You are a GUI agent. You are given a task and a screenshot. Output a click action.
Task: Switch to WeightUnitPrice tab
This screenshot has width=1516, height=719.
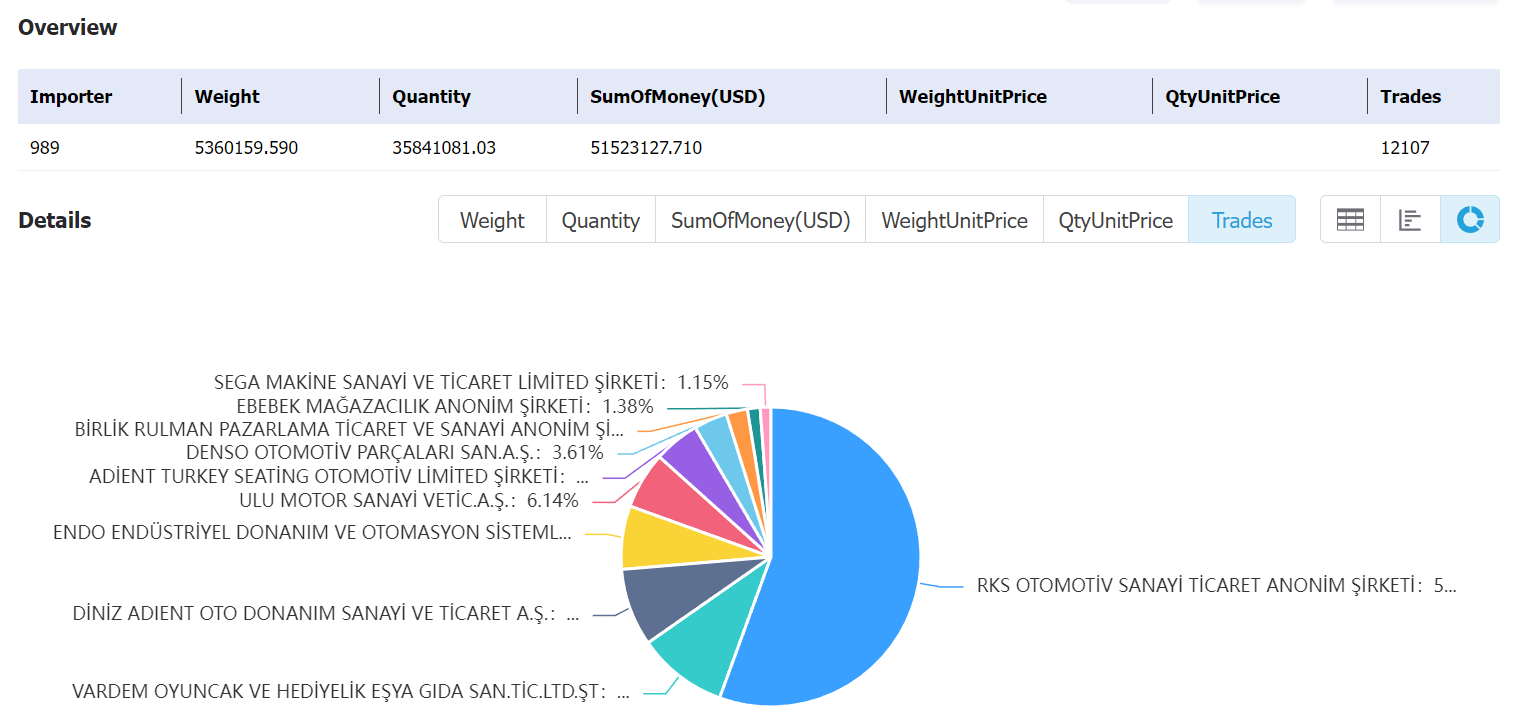[x=954, y=220]
